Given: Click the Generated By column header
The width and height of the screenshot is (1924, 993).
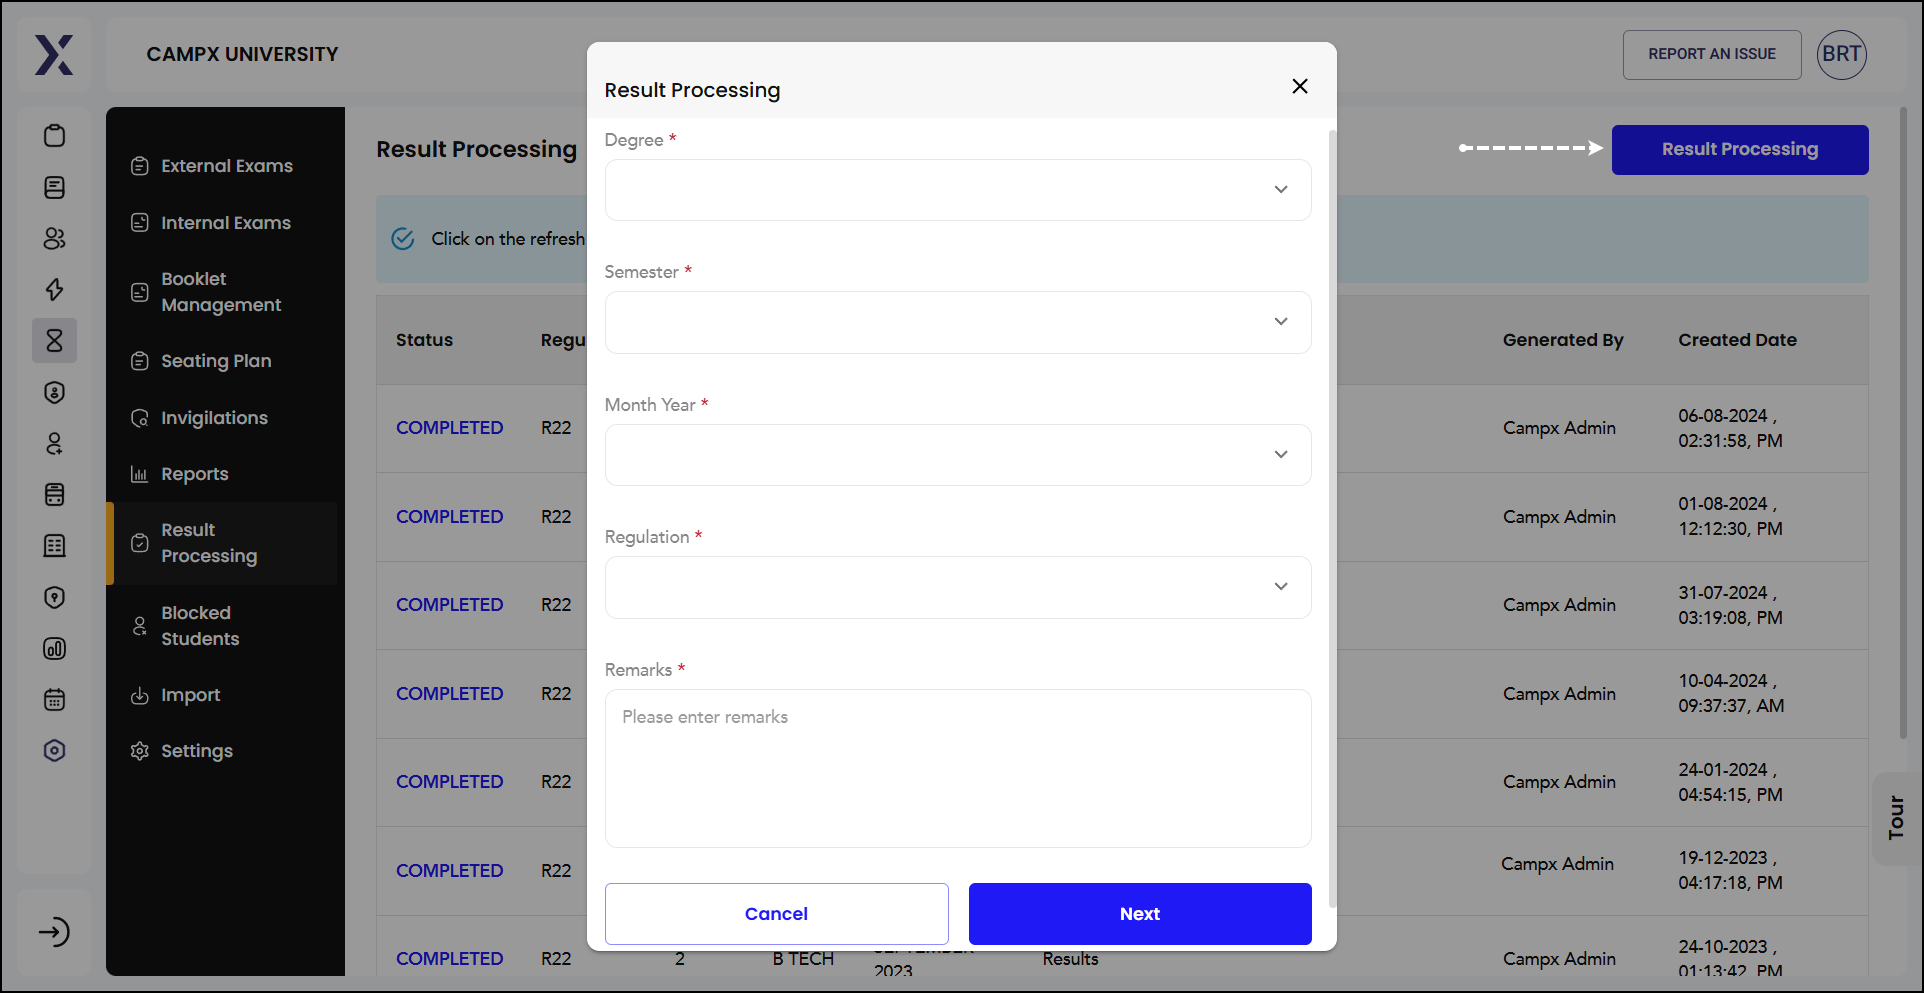Looking at the screenshot, I should point(1562,340).
